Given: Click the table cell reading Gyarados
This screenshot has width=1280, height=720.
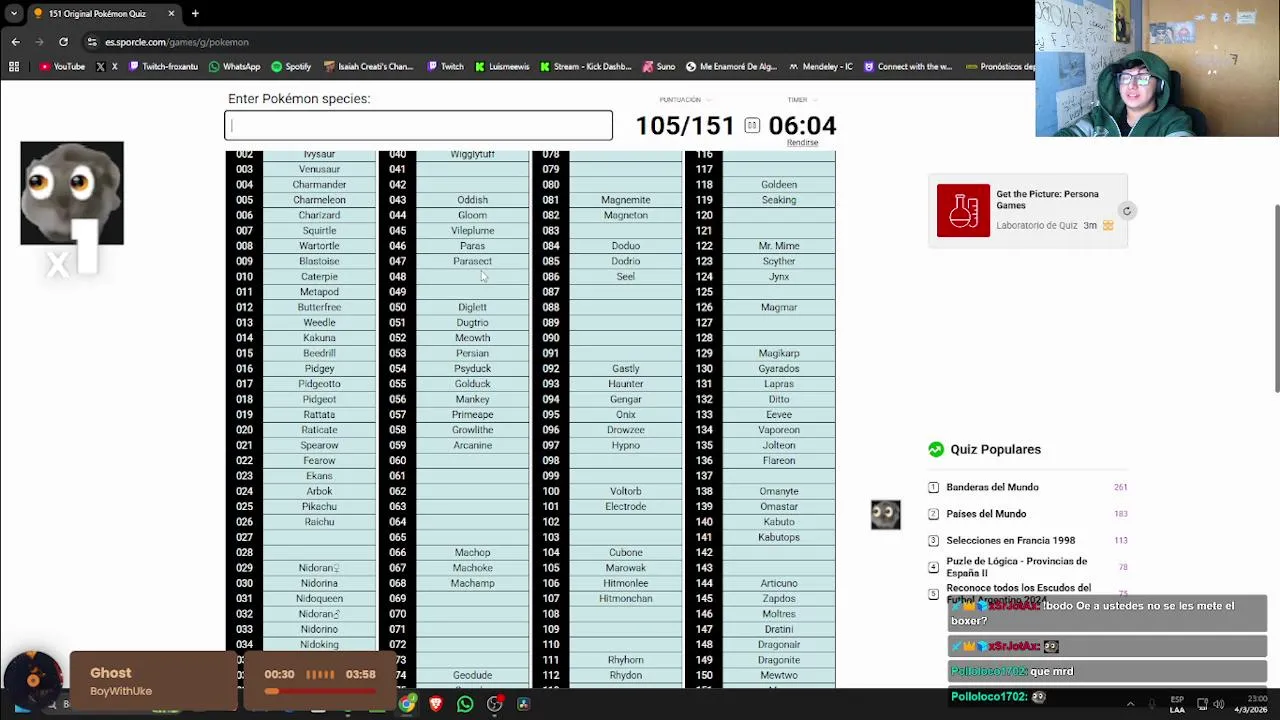Looking at the screenshot, I should (x=778, y=368).
